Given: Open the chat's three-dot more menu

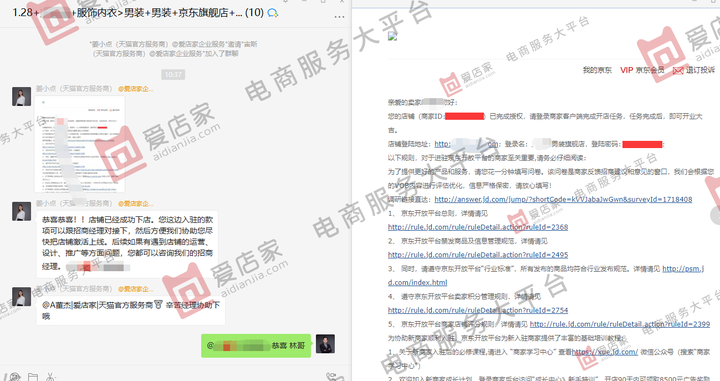Looking at the screenshot, I should tap(339, 17).
